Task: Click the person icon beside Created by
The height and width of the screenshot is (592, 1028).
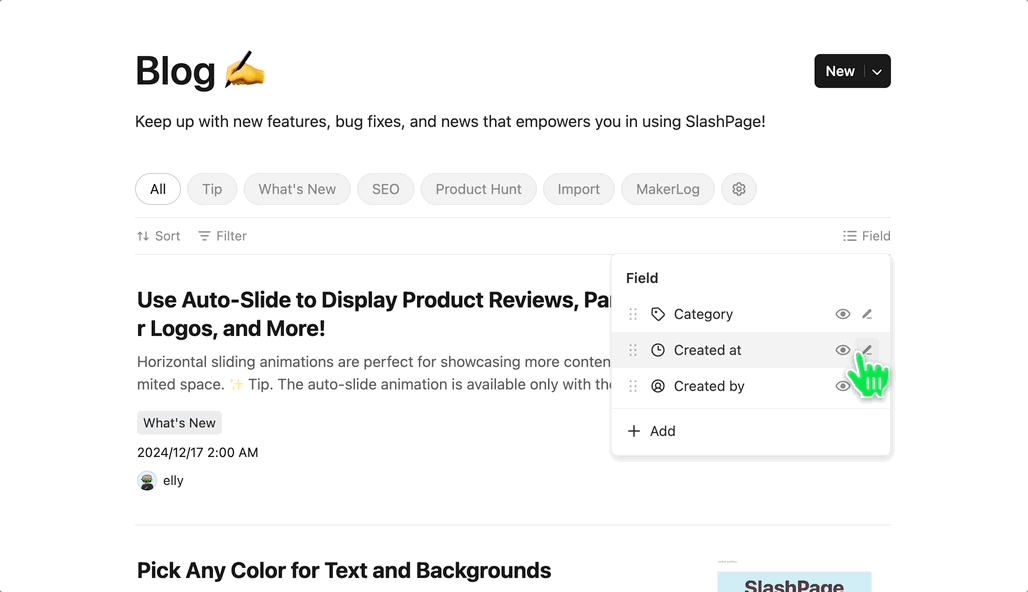Action: 658,386
